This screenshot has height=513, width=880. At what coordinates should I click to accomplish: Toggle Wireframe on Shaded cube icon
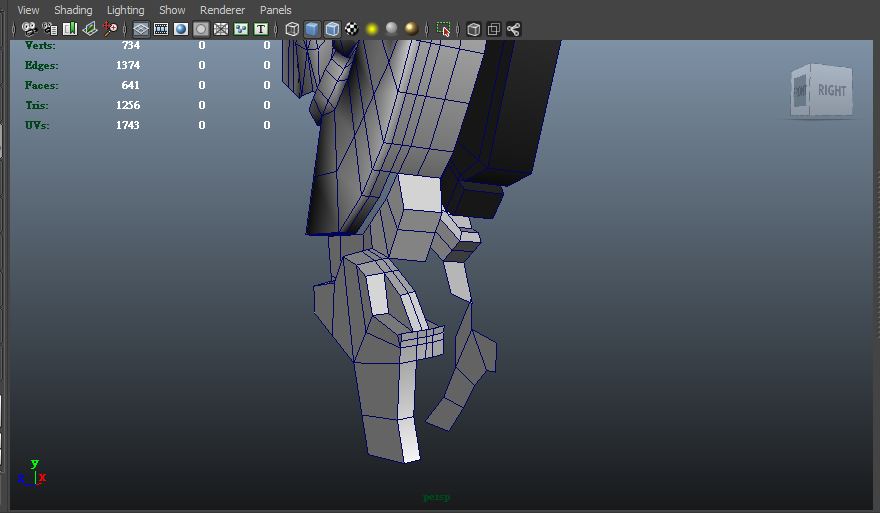[x=332, y=29]
